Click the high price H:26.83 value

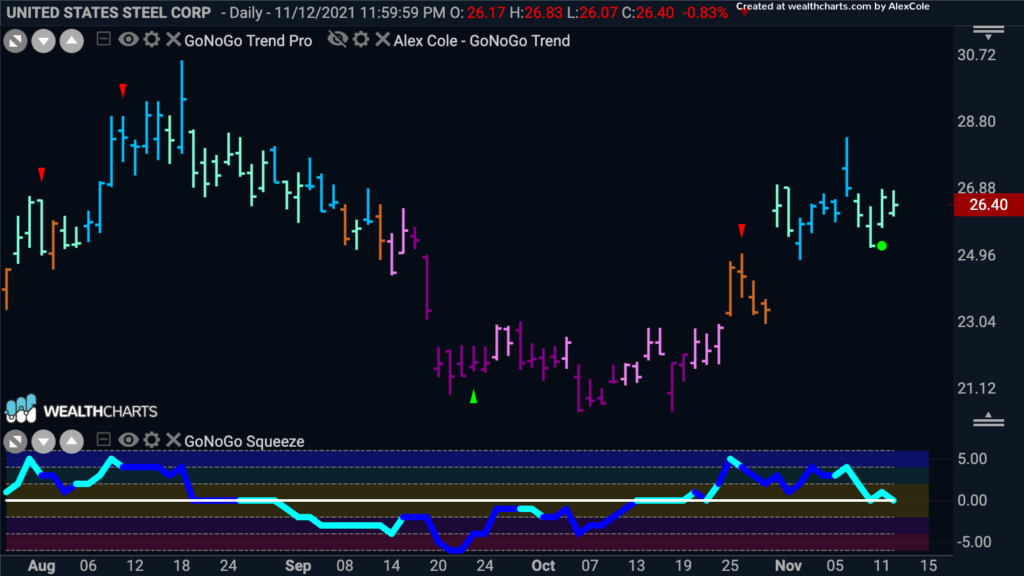pos(536,12)
